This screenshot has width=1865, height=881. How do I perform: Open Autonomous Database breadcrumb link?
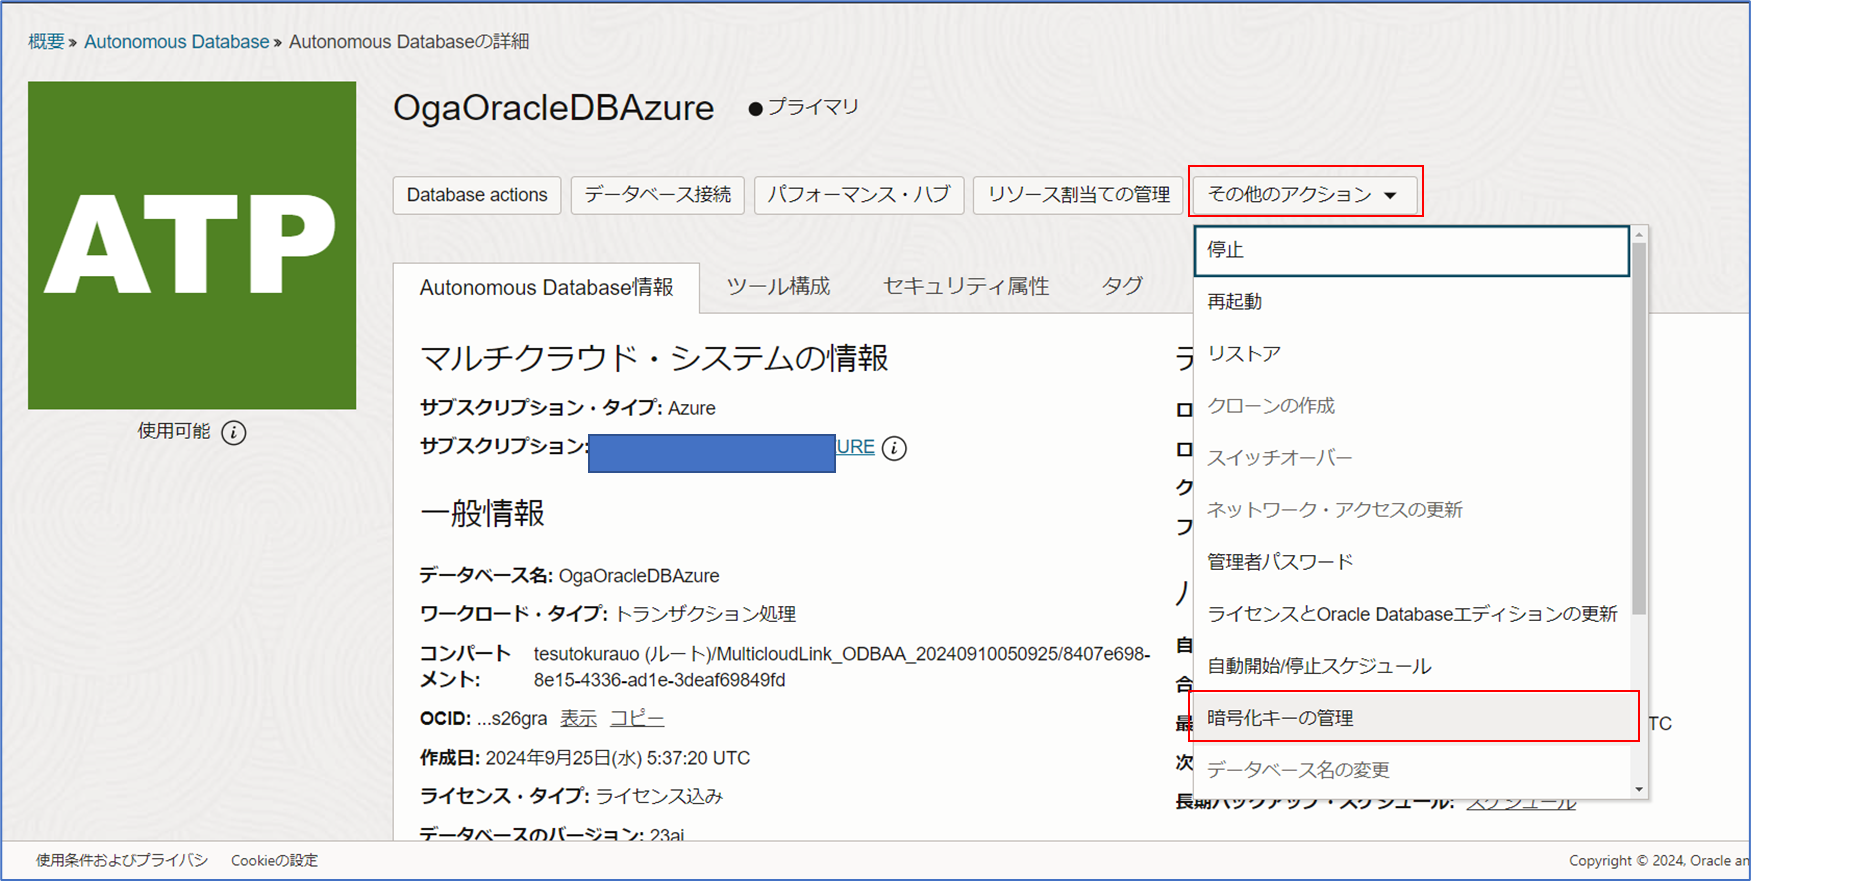[176, 42]
